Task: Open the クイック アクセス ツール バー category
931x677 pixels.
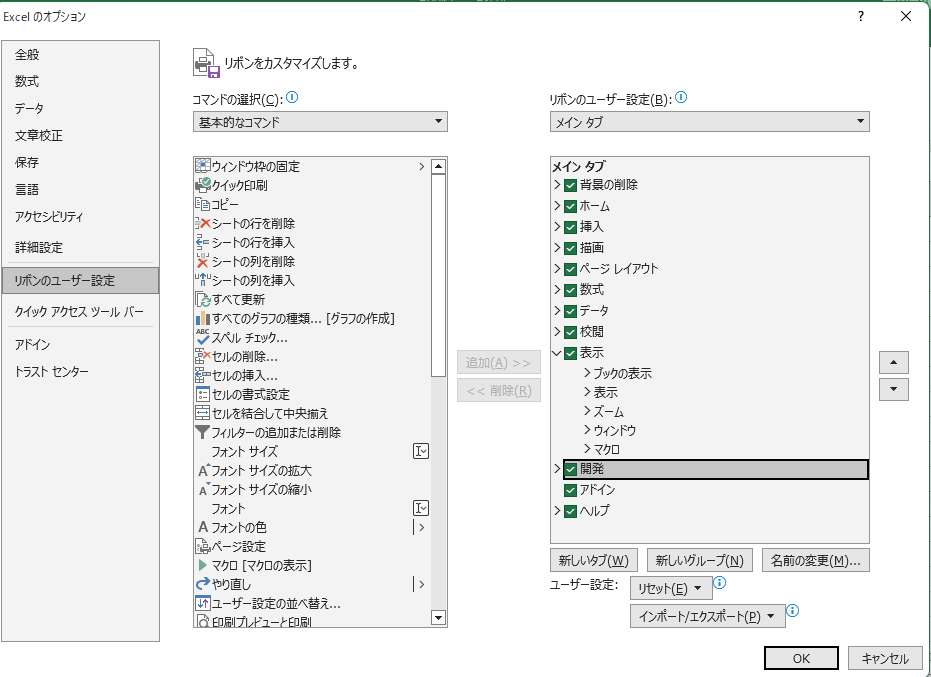Action: pyautogui.click(x=79, y=311)
